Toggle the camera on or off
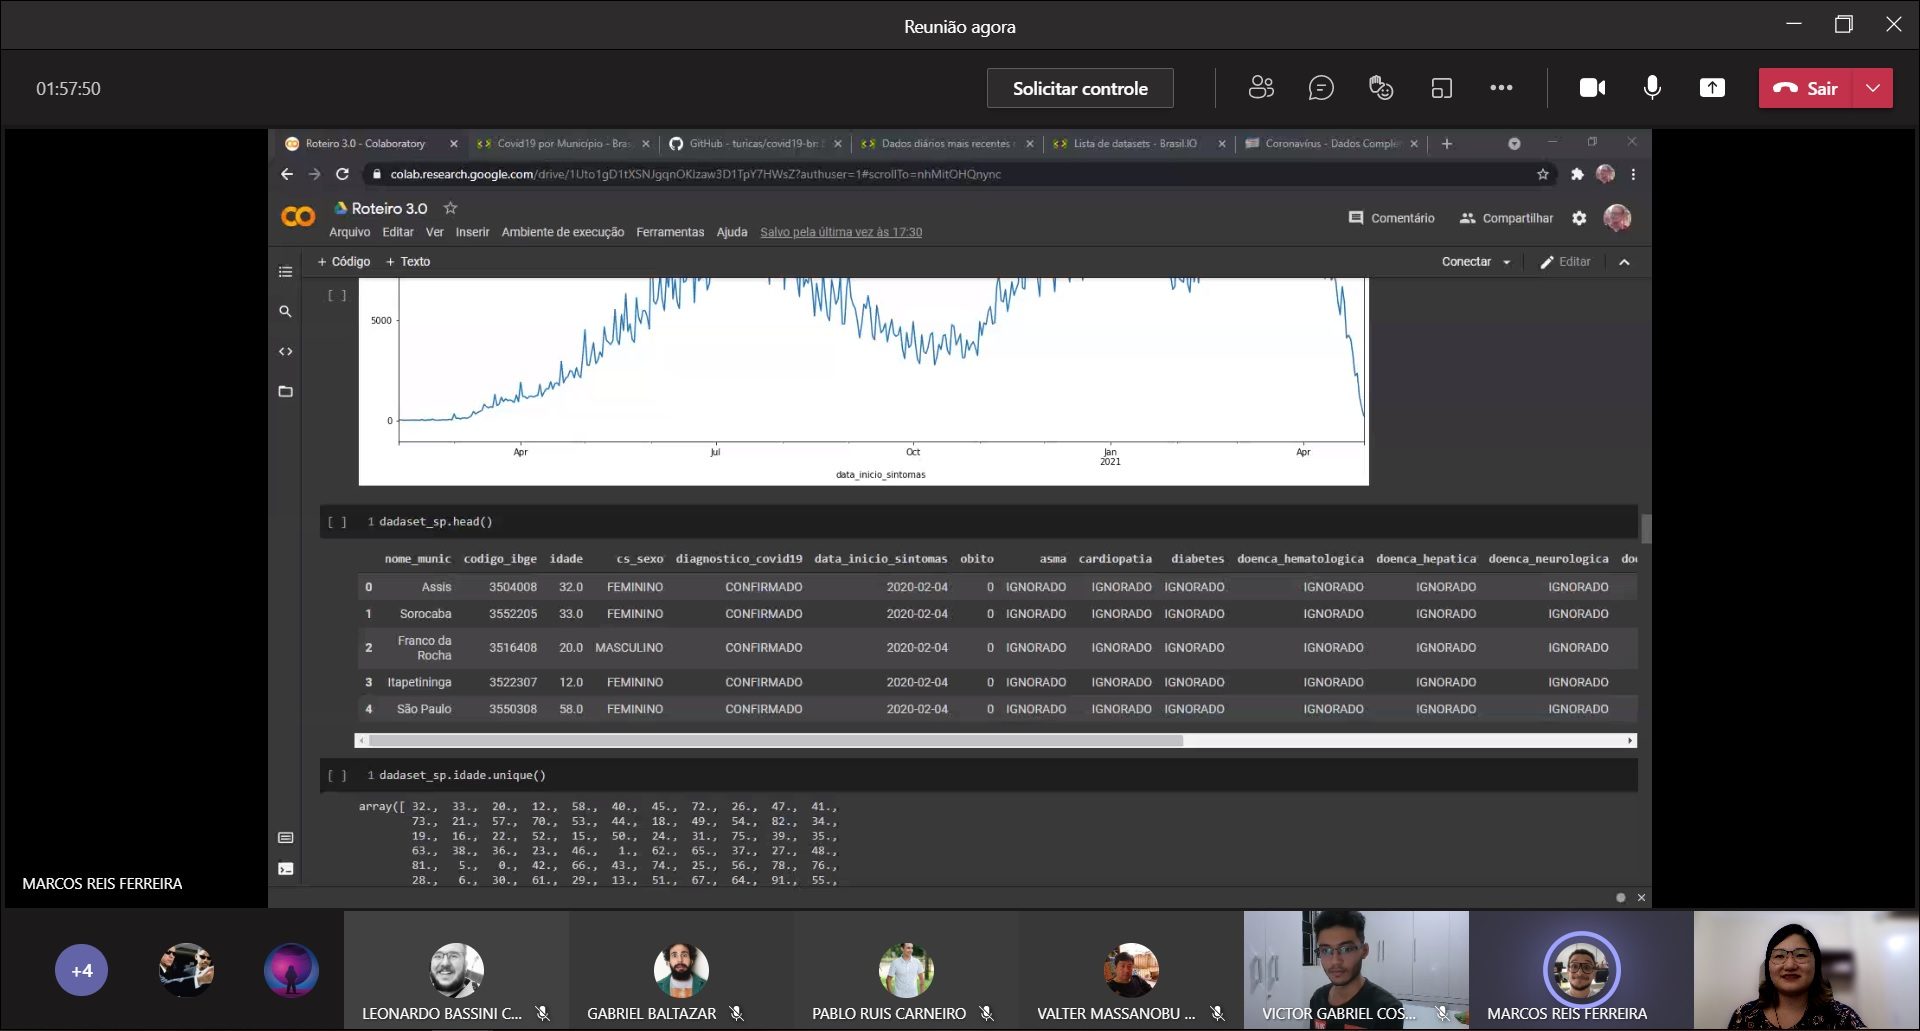The width and height of the screenshot is (1920, 1031). click(x=1592, y=88)
